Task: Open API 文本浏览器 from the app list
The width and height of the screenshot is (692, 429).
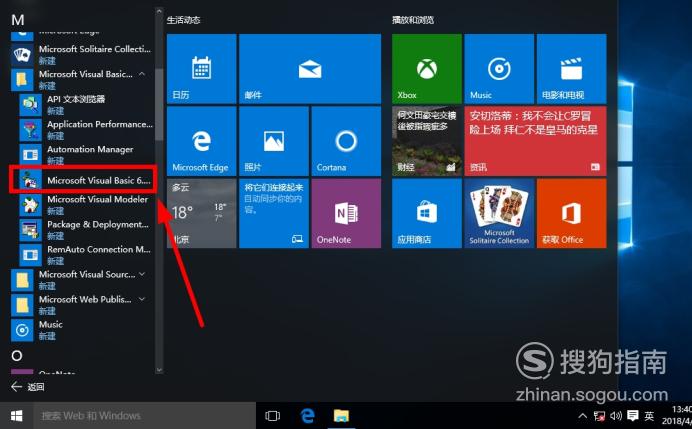Action: 86,105
